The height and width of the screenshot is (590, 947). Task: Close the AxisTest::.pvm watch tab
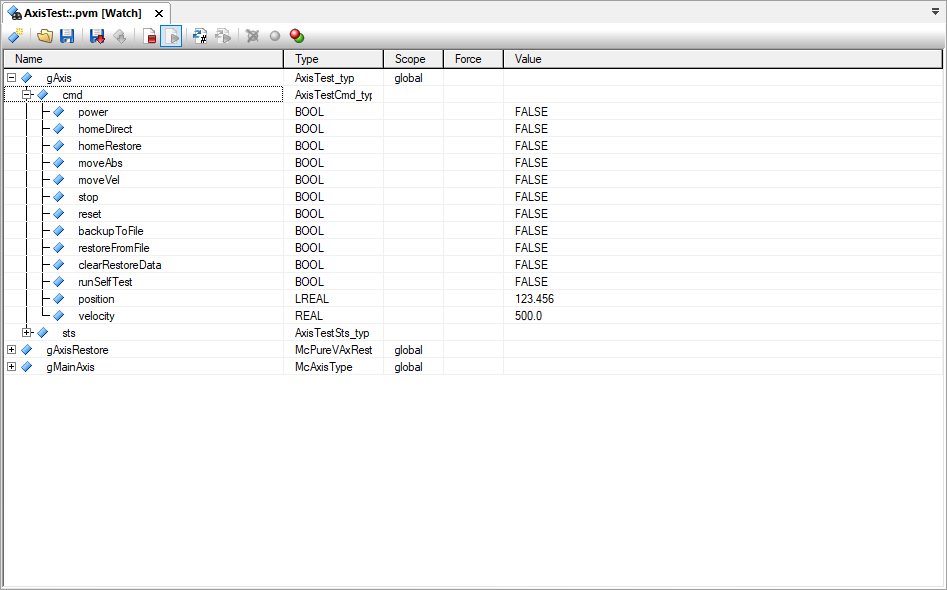pyautogui.click(x=159, y=13)
